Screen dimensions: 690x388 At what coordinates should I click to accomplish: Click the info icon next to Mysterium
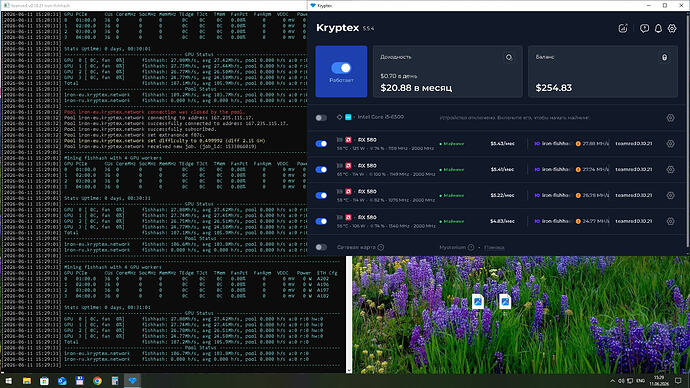[x=471, y=247]
